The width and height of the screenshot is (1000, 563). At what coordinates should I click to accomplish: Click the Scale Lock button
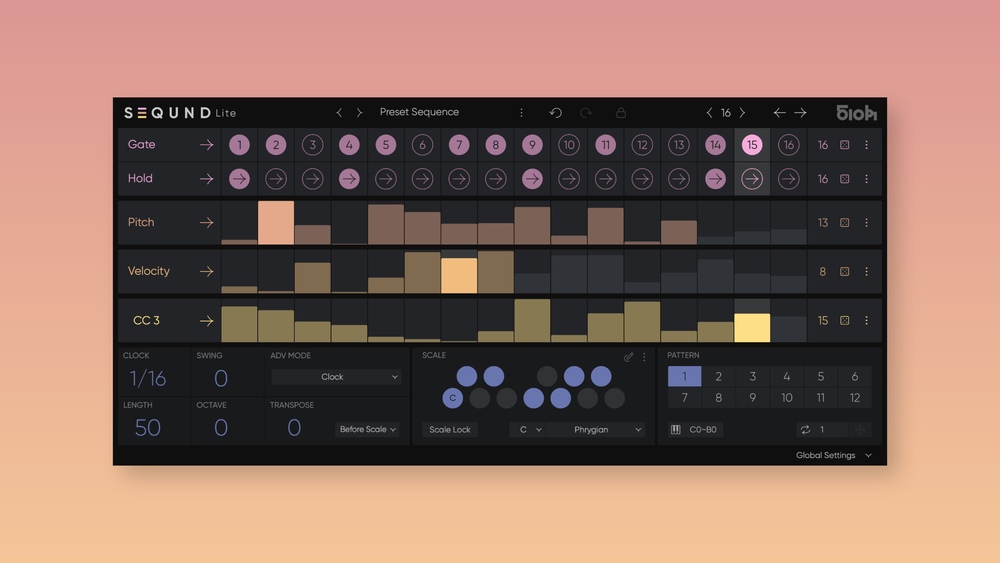449,430
